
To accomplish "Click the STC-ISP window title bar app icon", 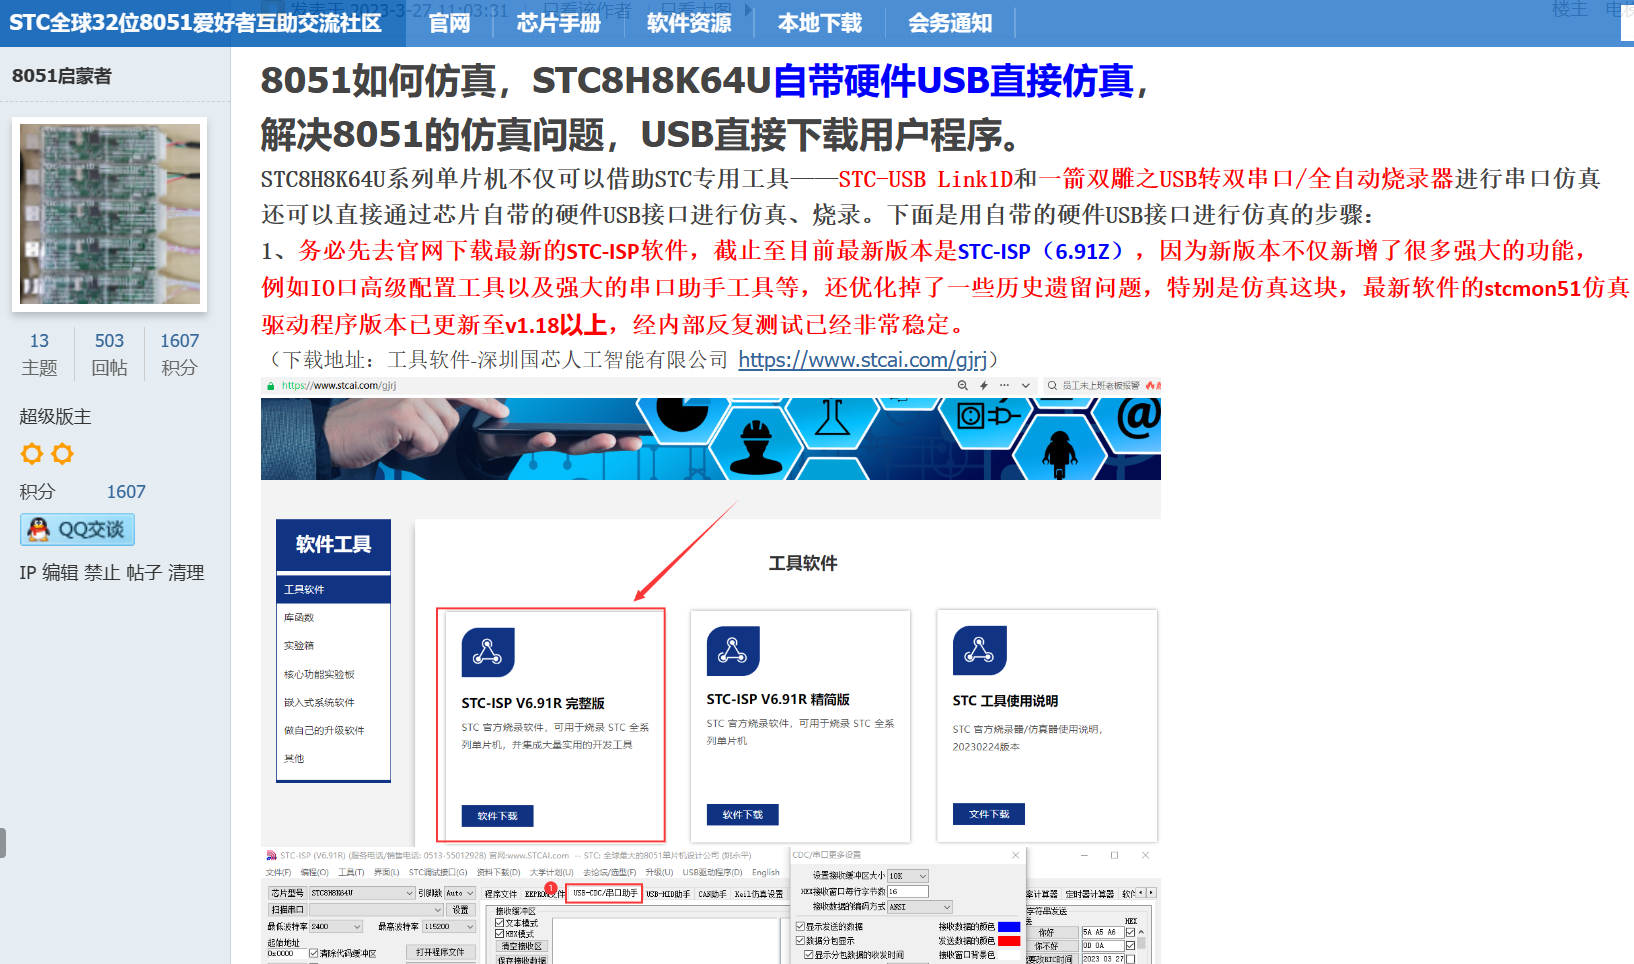I will click(271, 855).
